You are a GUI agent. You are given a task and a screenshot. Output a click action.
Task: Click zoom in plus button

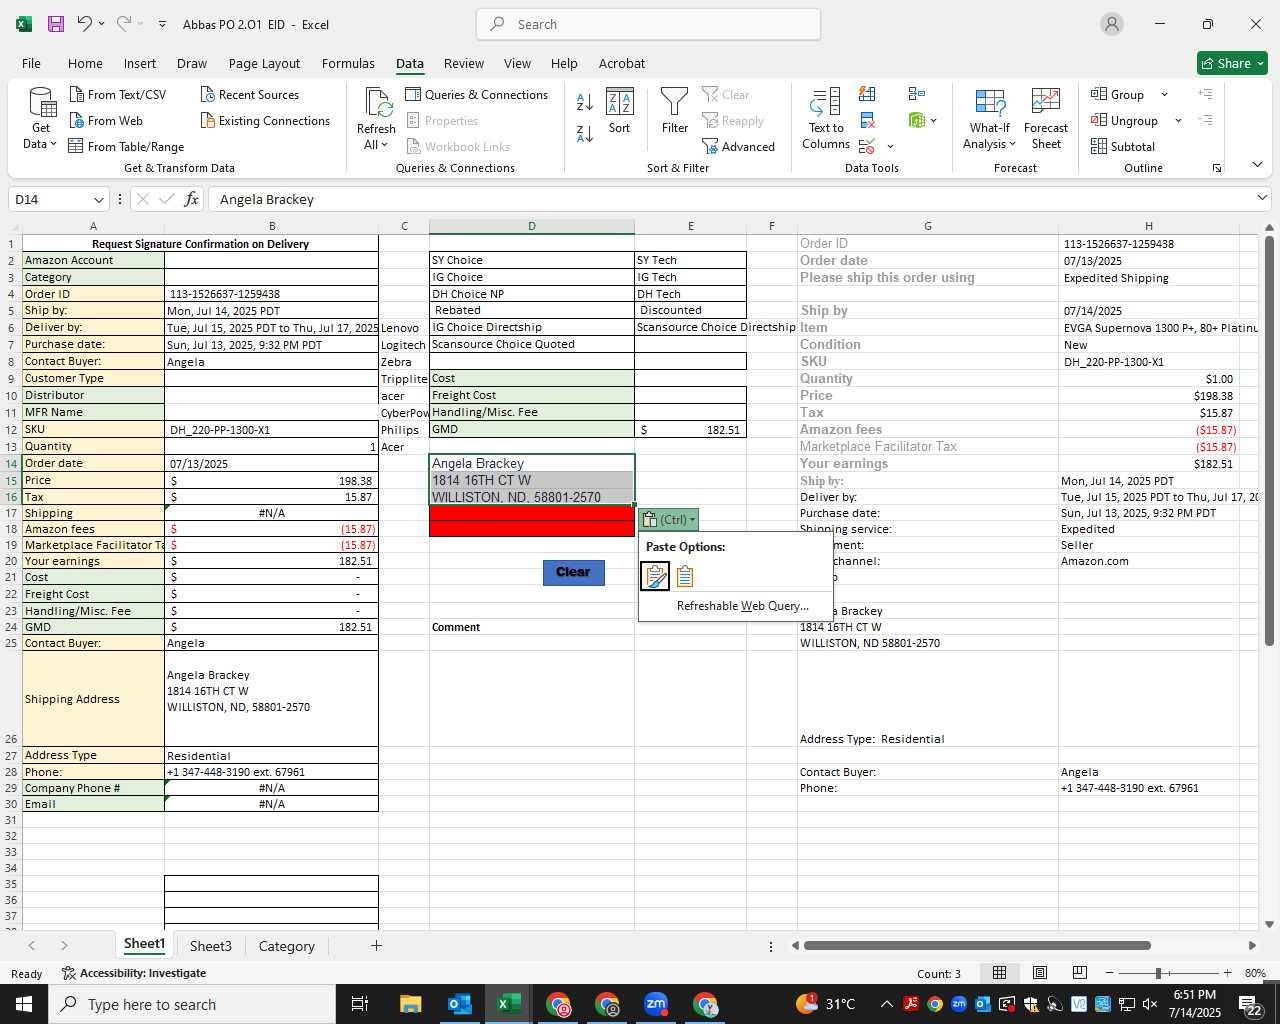point(1227,973)
